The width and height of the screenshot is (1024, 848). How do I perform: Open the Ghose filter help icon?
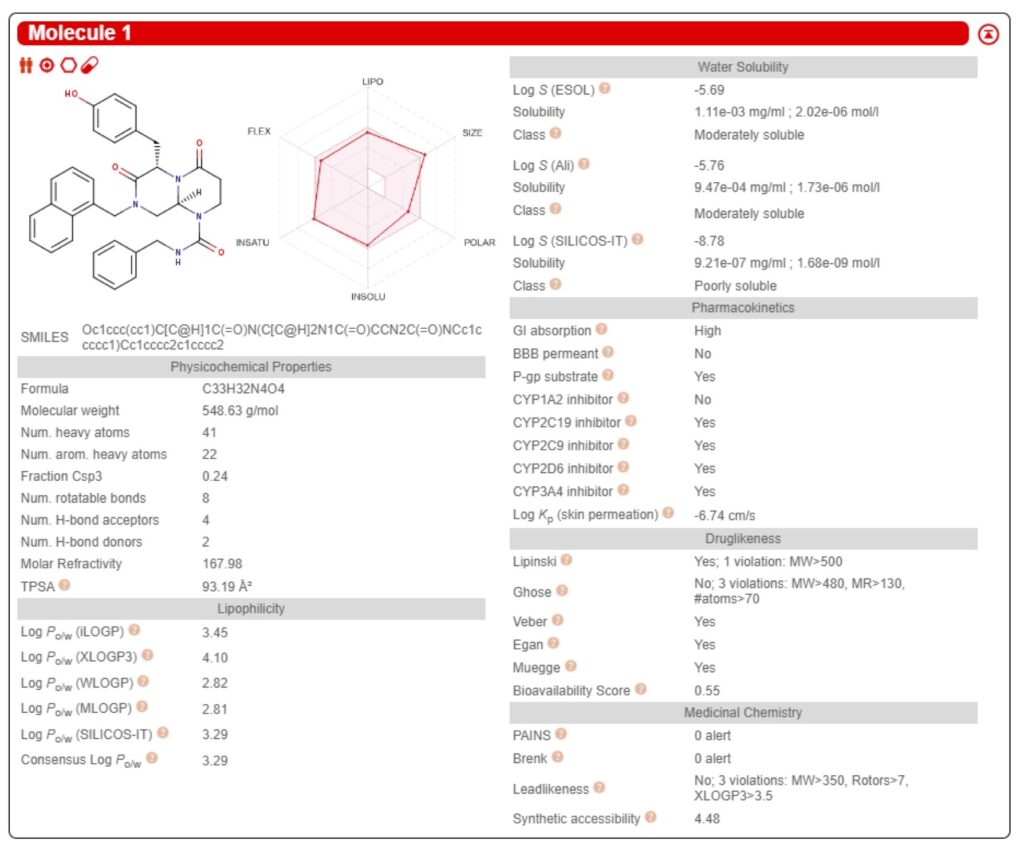561,589
